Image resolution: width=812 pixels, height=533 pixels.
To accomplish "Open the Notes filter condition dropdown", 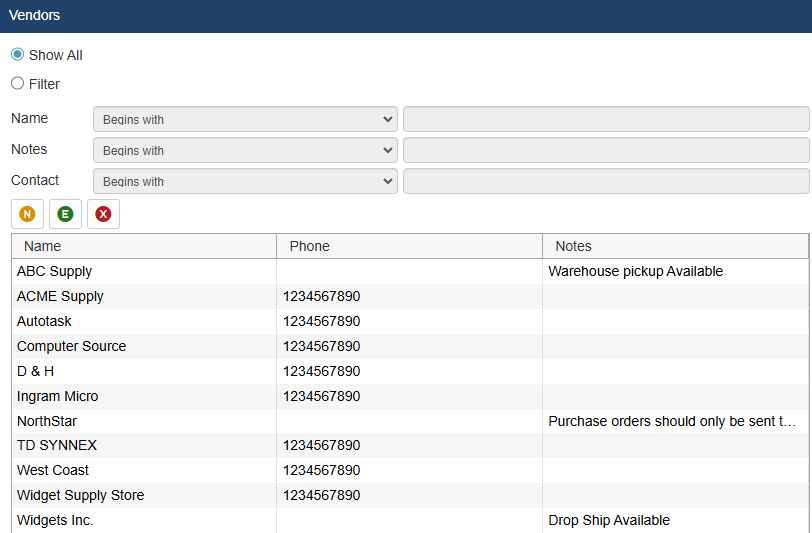I will click(245, 151).
